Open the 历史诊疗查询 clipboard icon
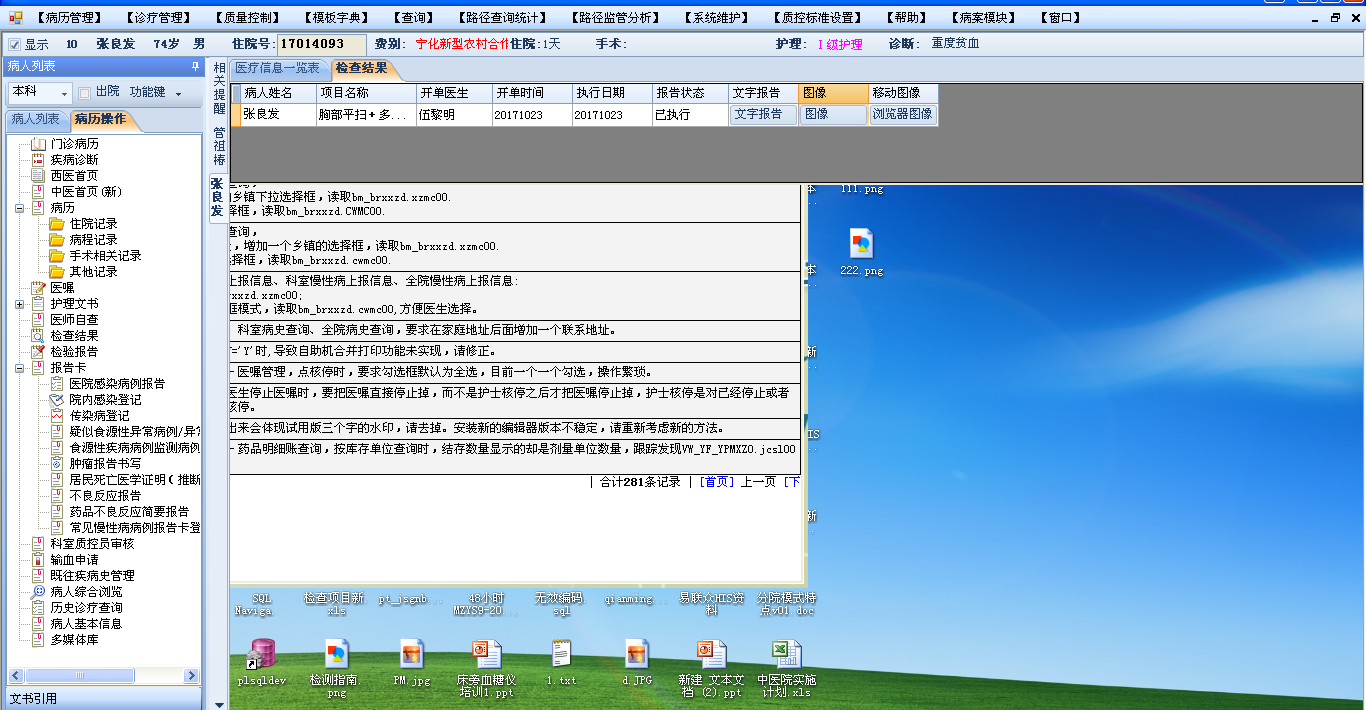 click(38, 608)
